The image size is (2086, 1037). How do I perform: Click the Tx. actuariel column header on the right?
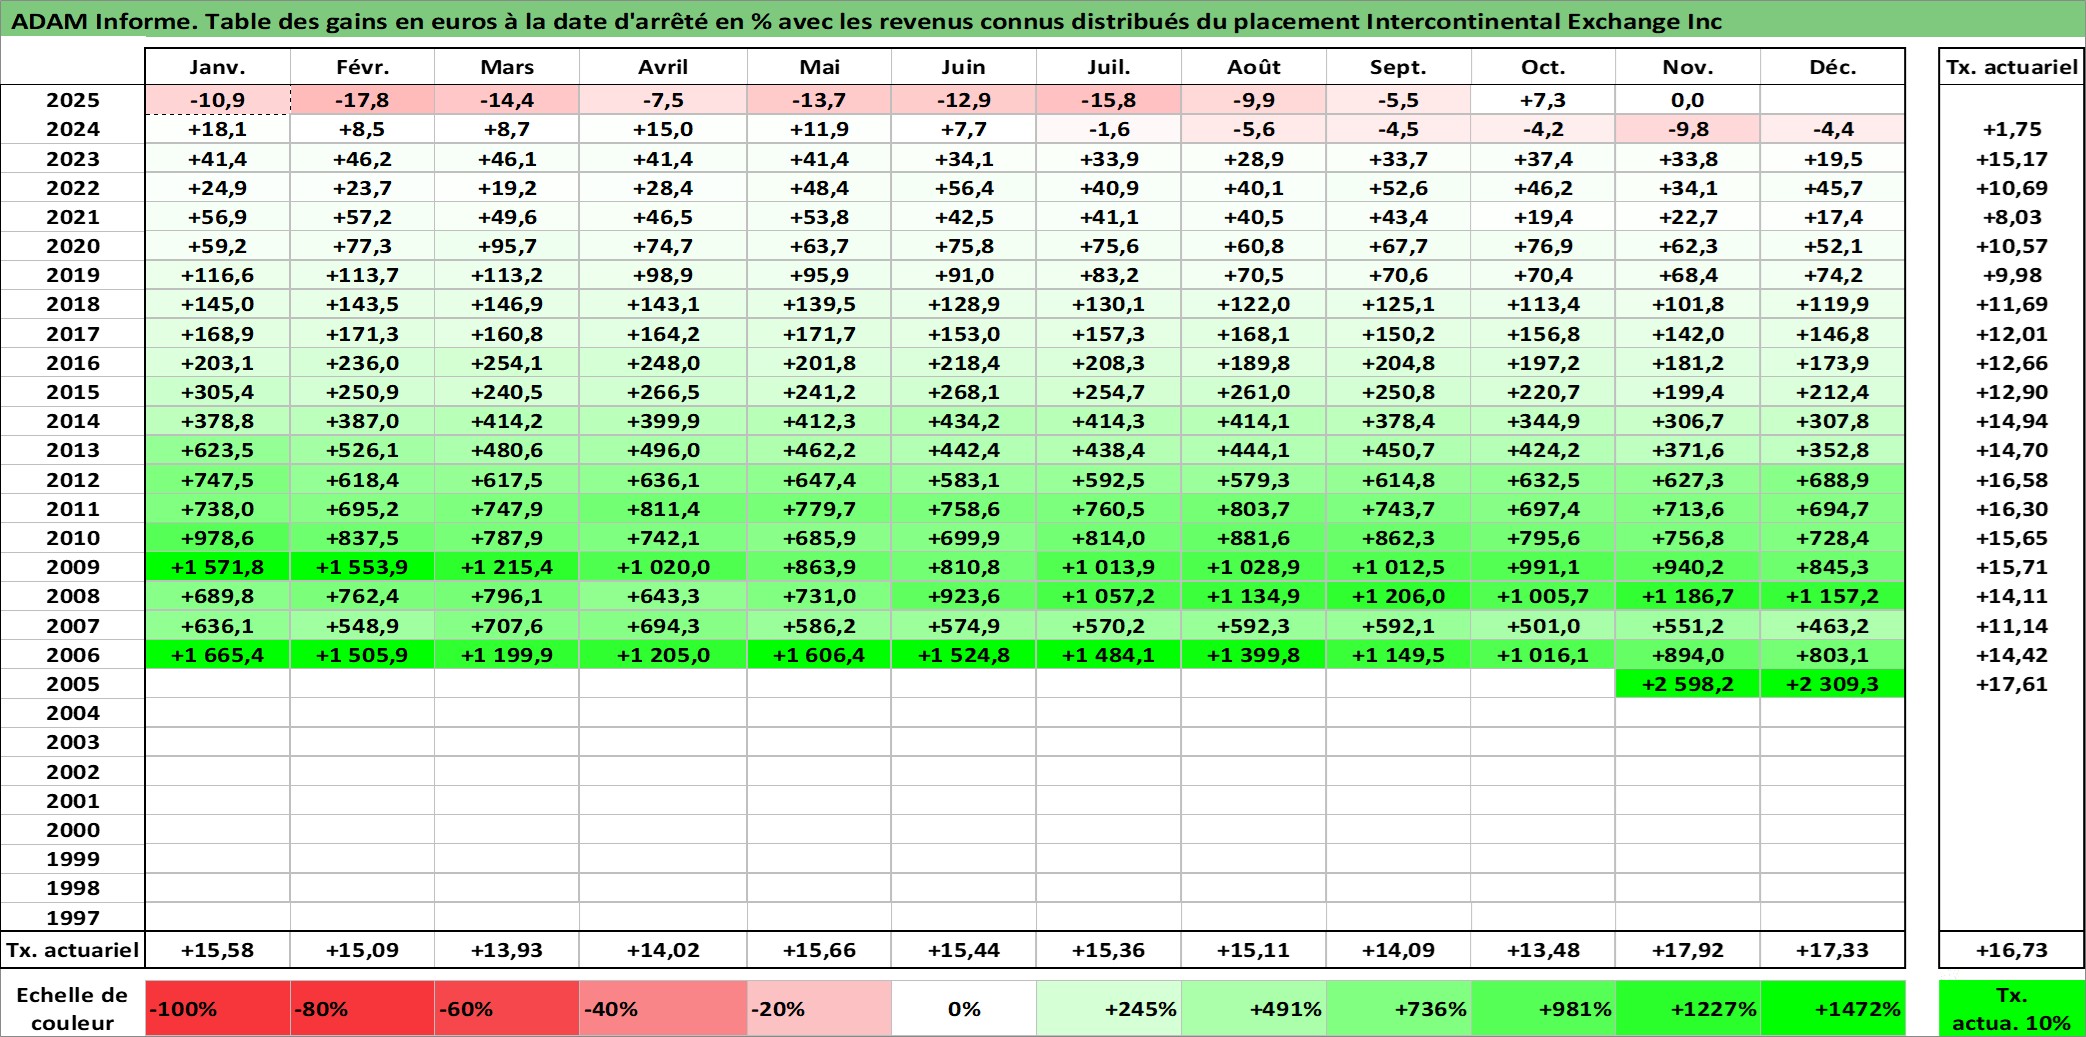(2012, 67)
